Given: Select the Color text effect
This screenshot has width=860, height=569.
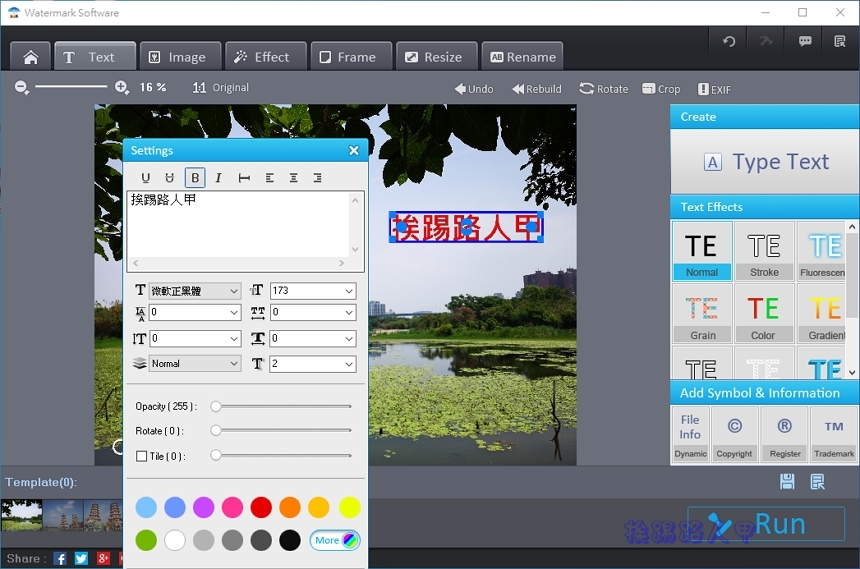Looking at the screenshot, I should (764, 313).
